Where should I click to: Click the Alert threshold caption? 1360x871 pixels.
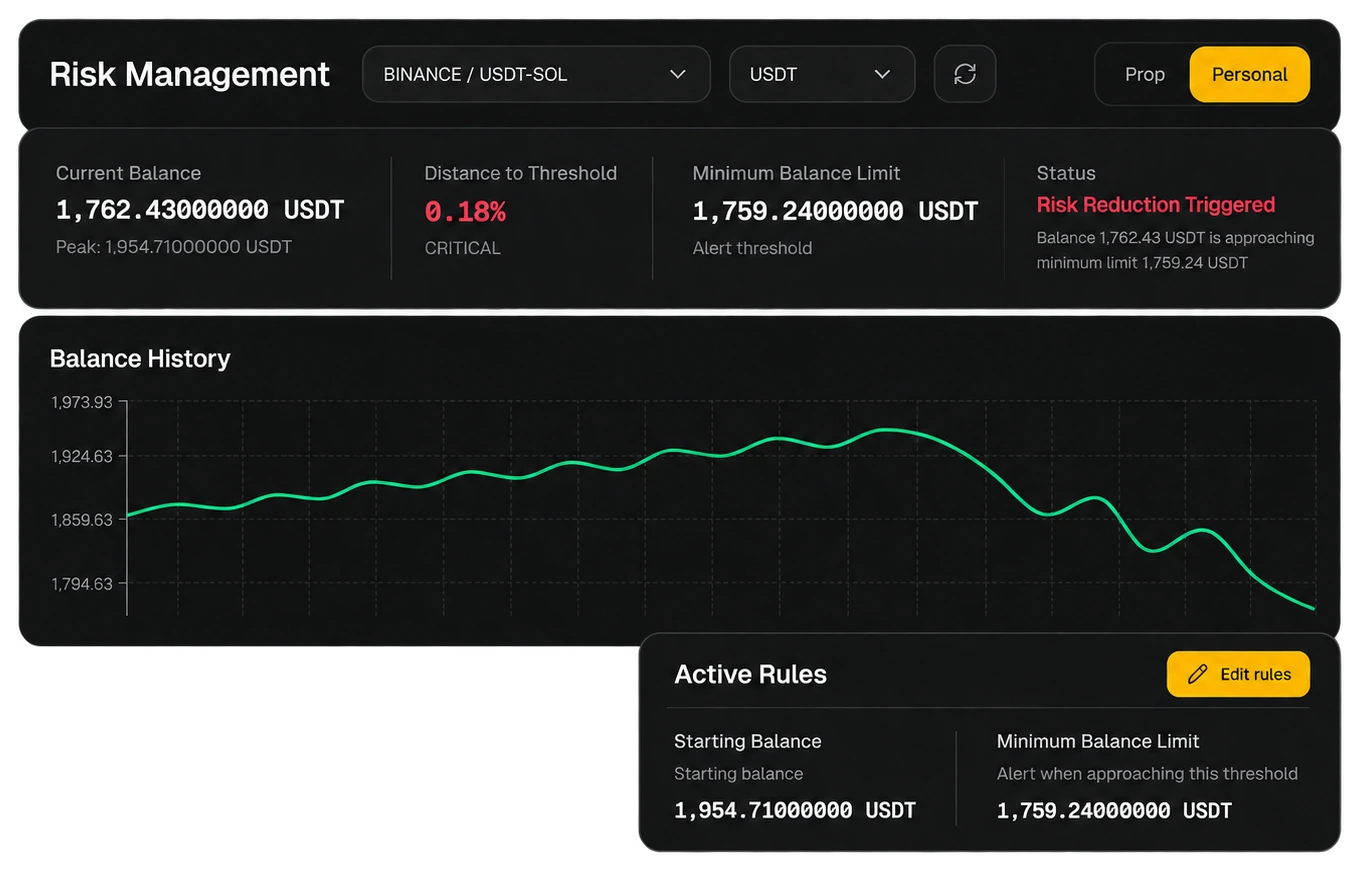pyautogui.click(x=752, y=248)
